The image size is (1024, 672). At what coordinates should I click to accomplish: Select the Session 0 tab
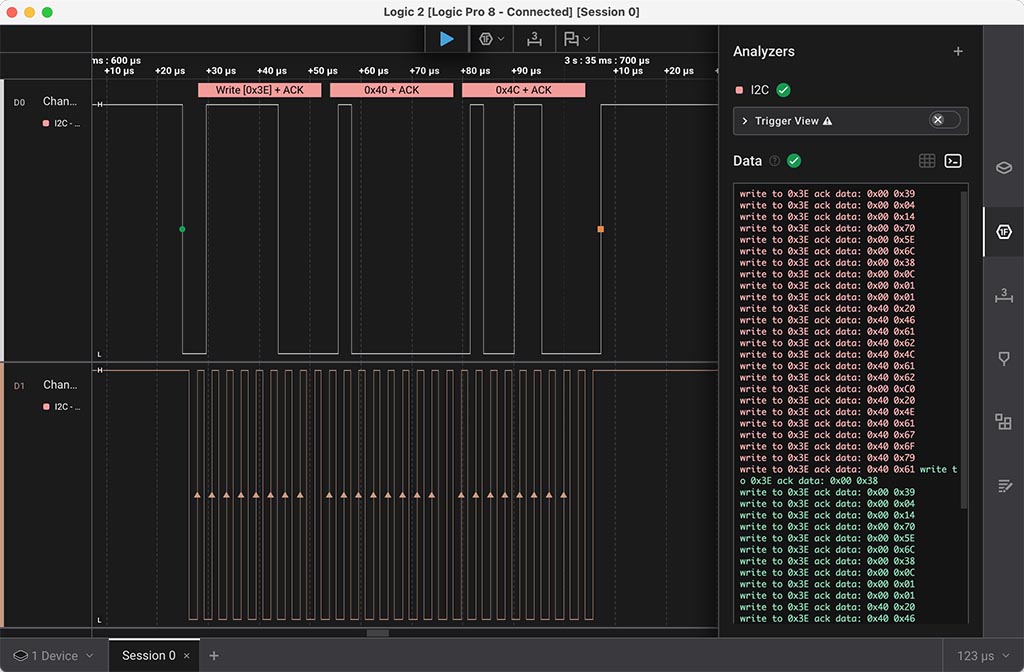(x=148, y=656)
